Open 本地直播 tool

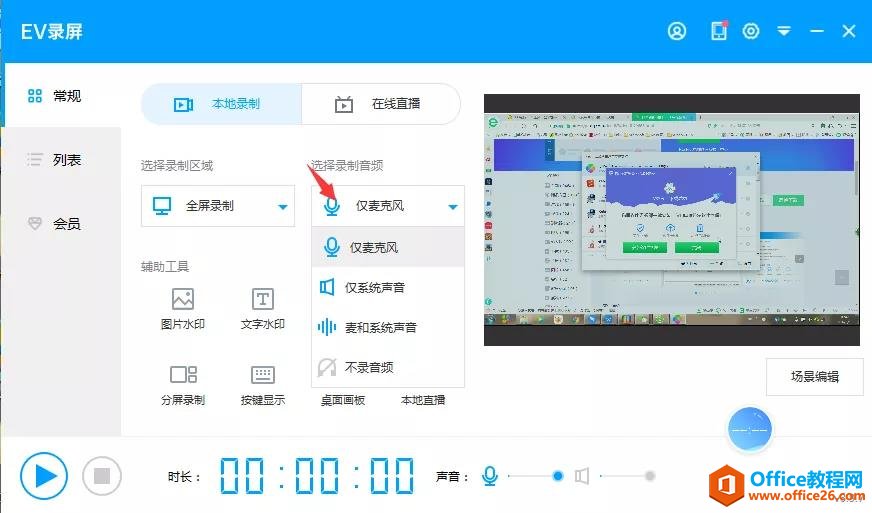point(423,400)
